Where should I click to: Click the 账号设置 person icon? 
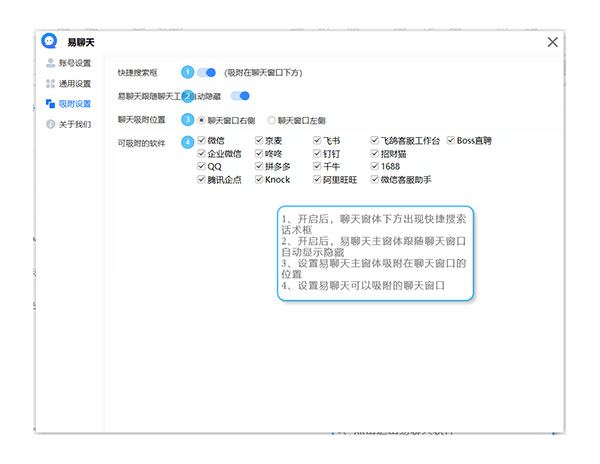pos(50,63)
